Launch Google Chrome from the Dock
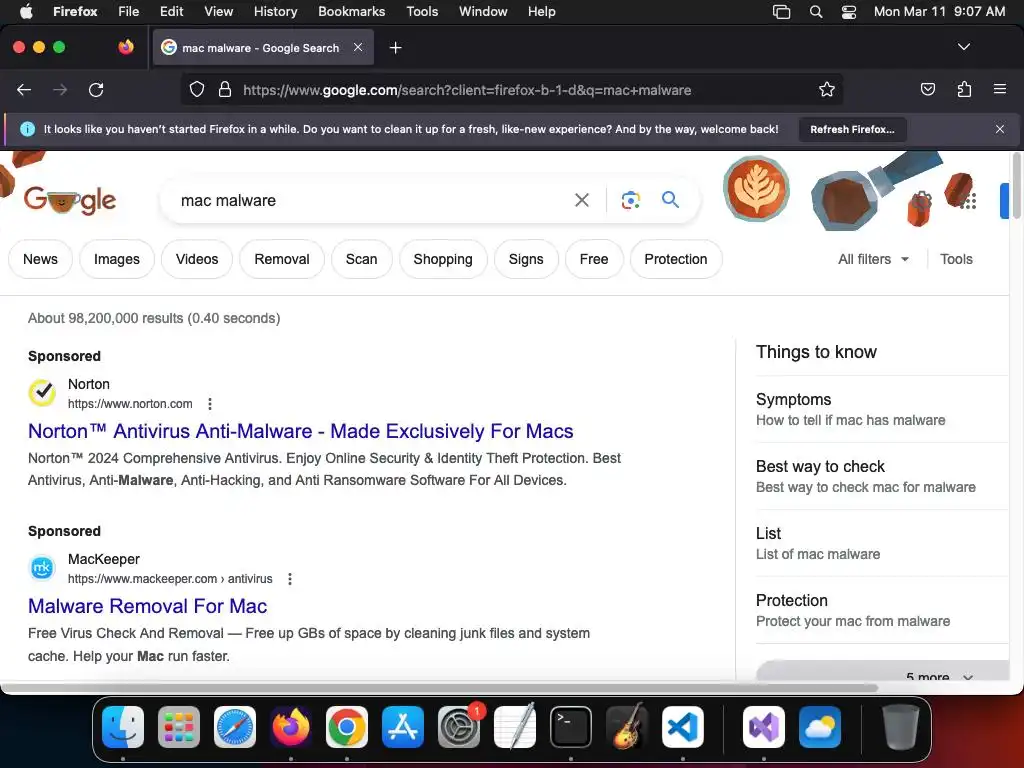1024x768 pixels. click(347, 727)
